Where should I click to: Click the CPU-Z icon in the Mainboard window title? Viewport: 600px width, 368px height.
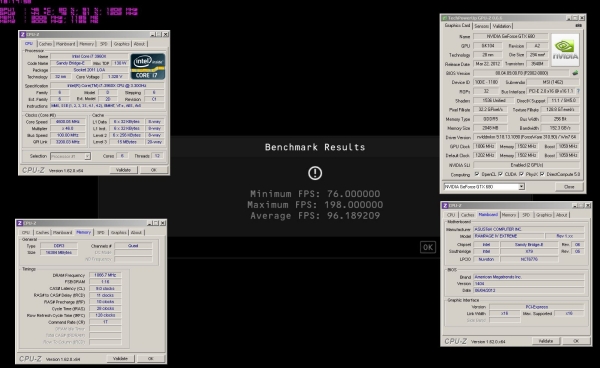[x=445, y=205]
